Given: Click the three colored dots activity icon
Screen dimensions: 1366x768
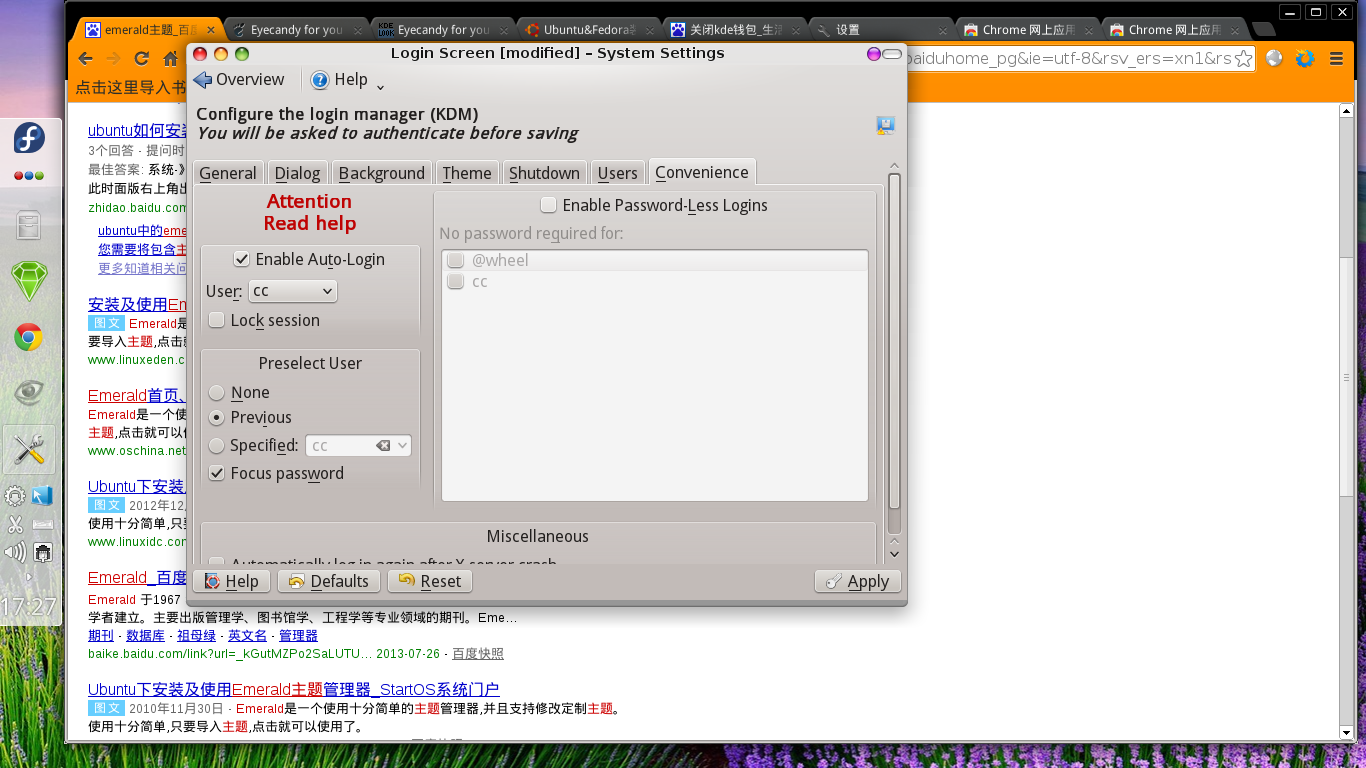Looking at the screenshot, I should (29, 176).
